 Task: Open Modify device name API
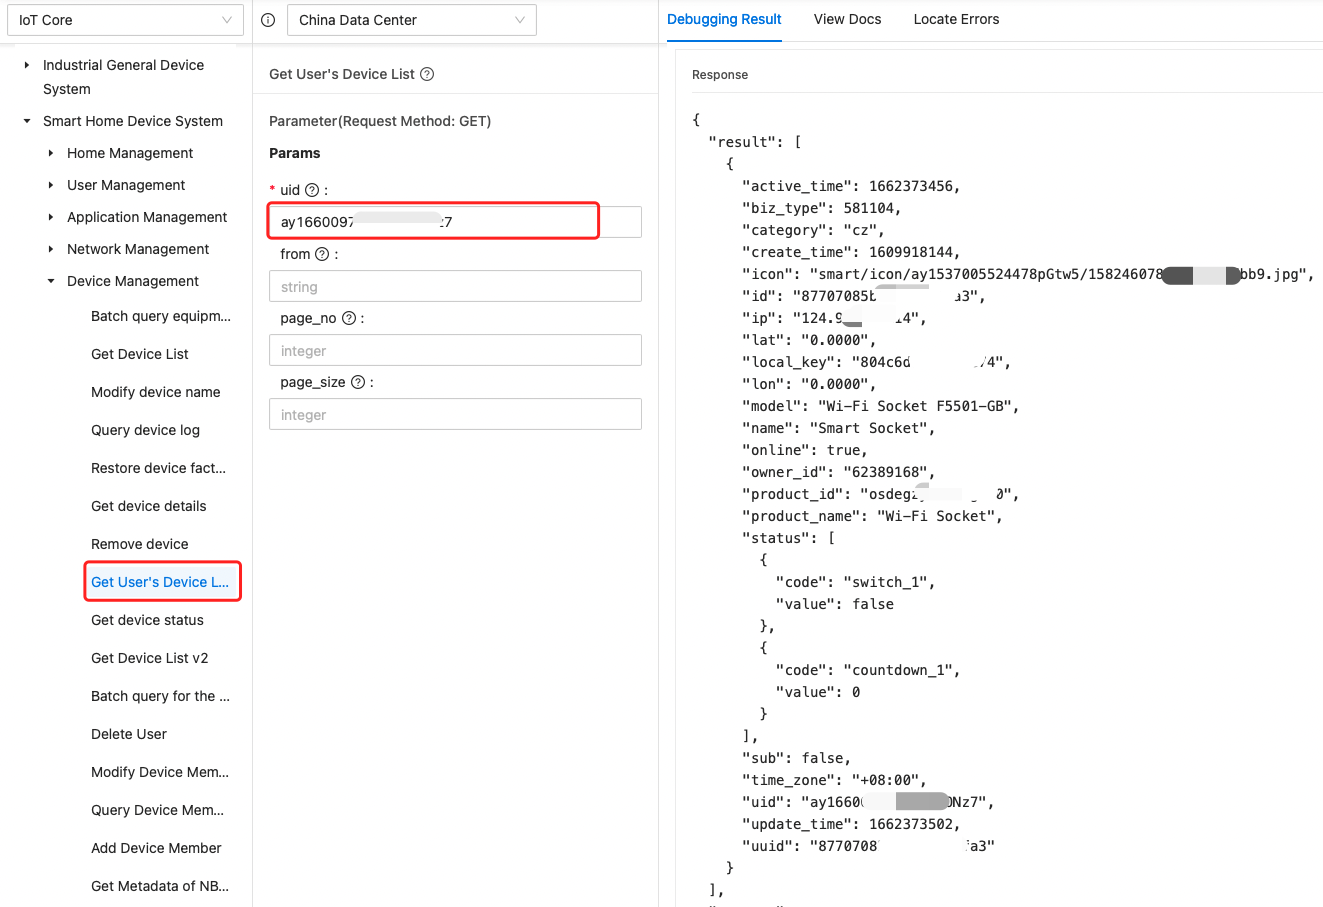pyautogui.click(x=156, y=392)
